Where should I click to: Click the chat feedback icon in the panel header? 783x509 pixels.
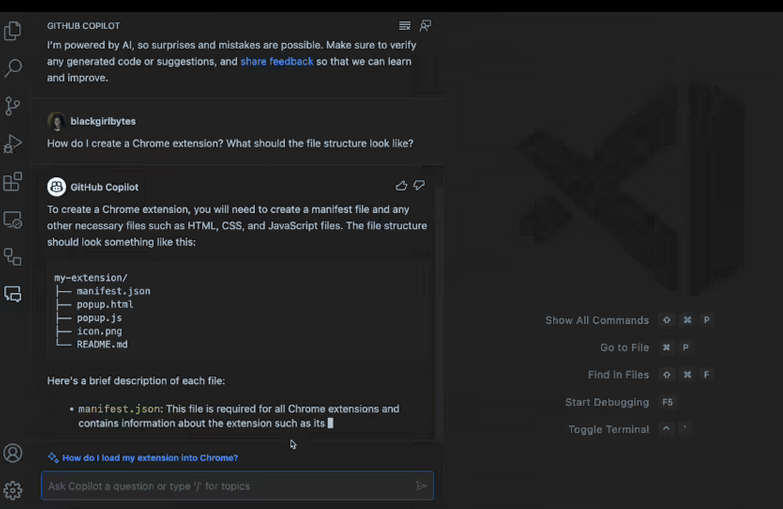tap(426, 26)
